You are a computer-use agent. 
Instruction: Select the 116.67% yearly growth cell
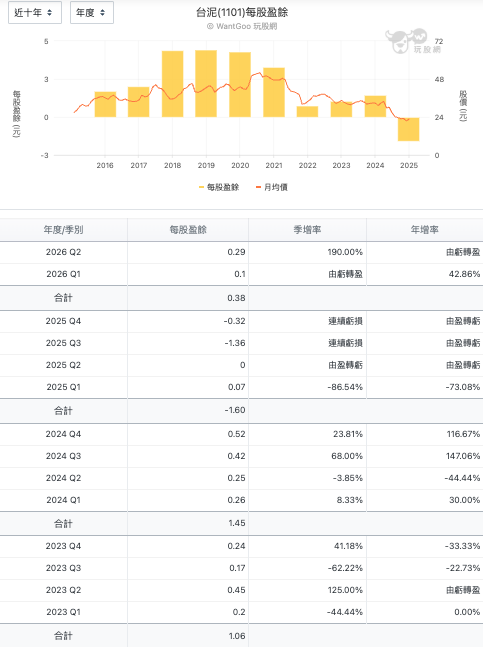[464, 434]
